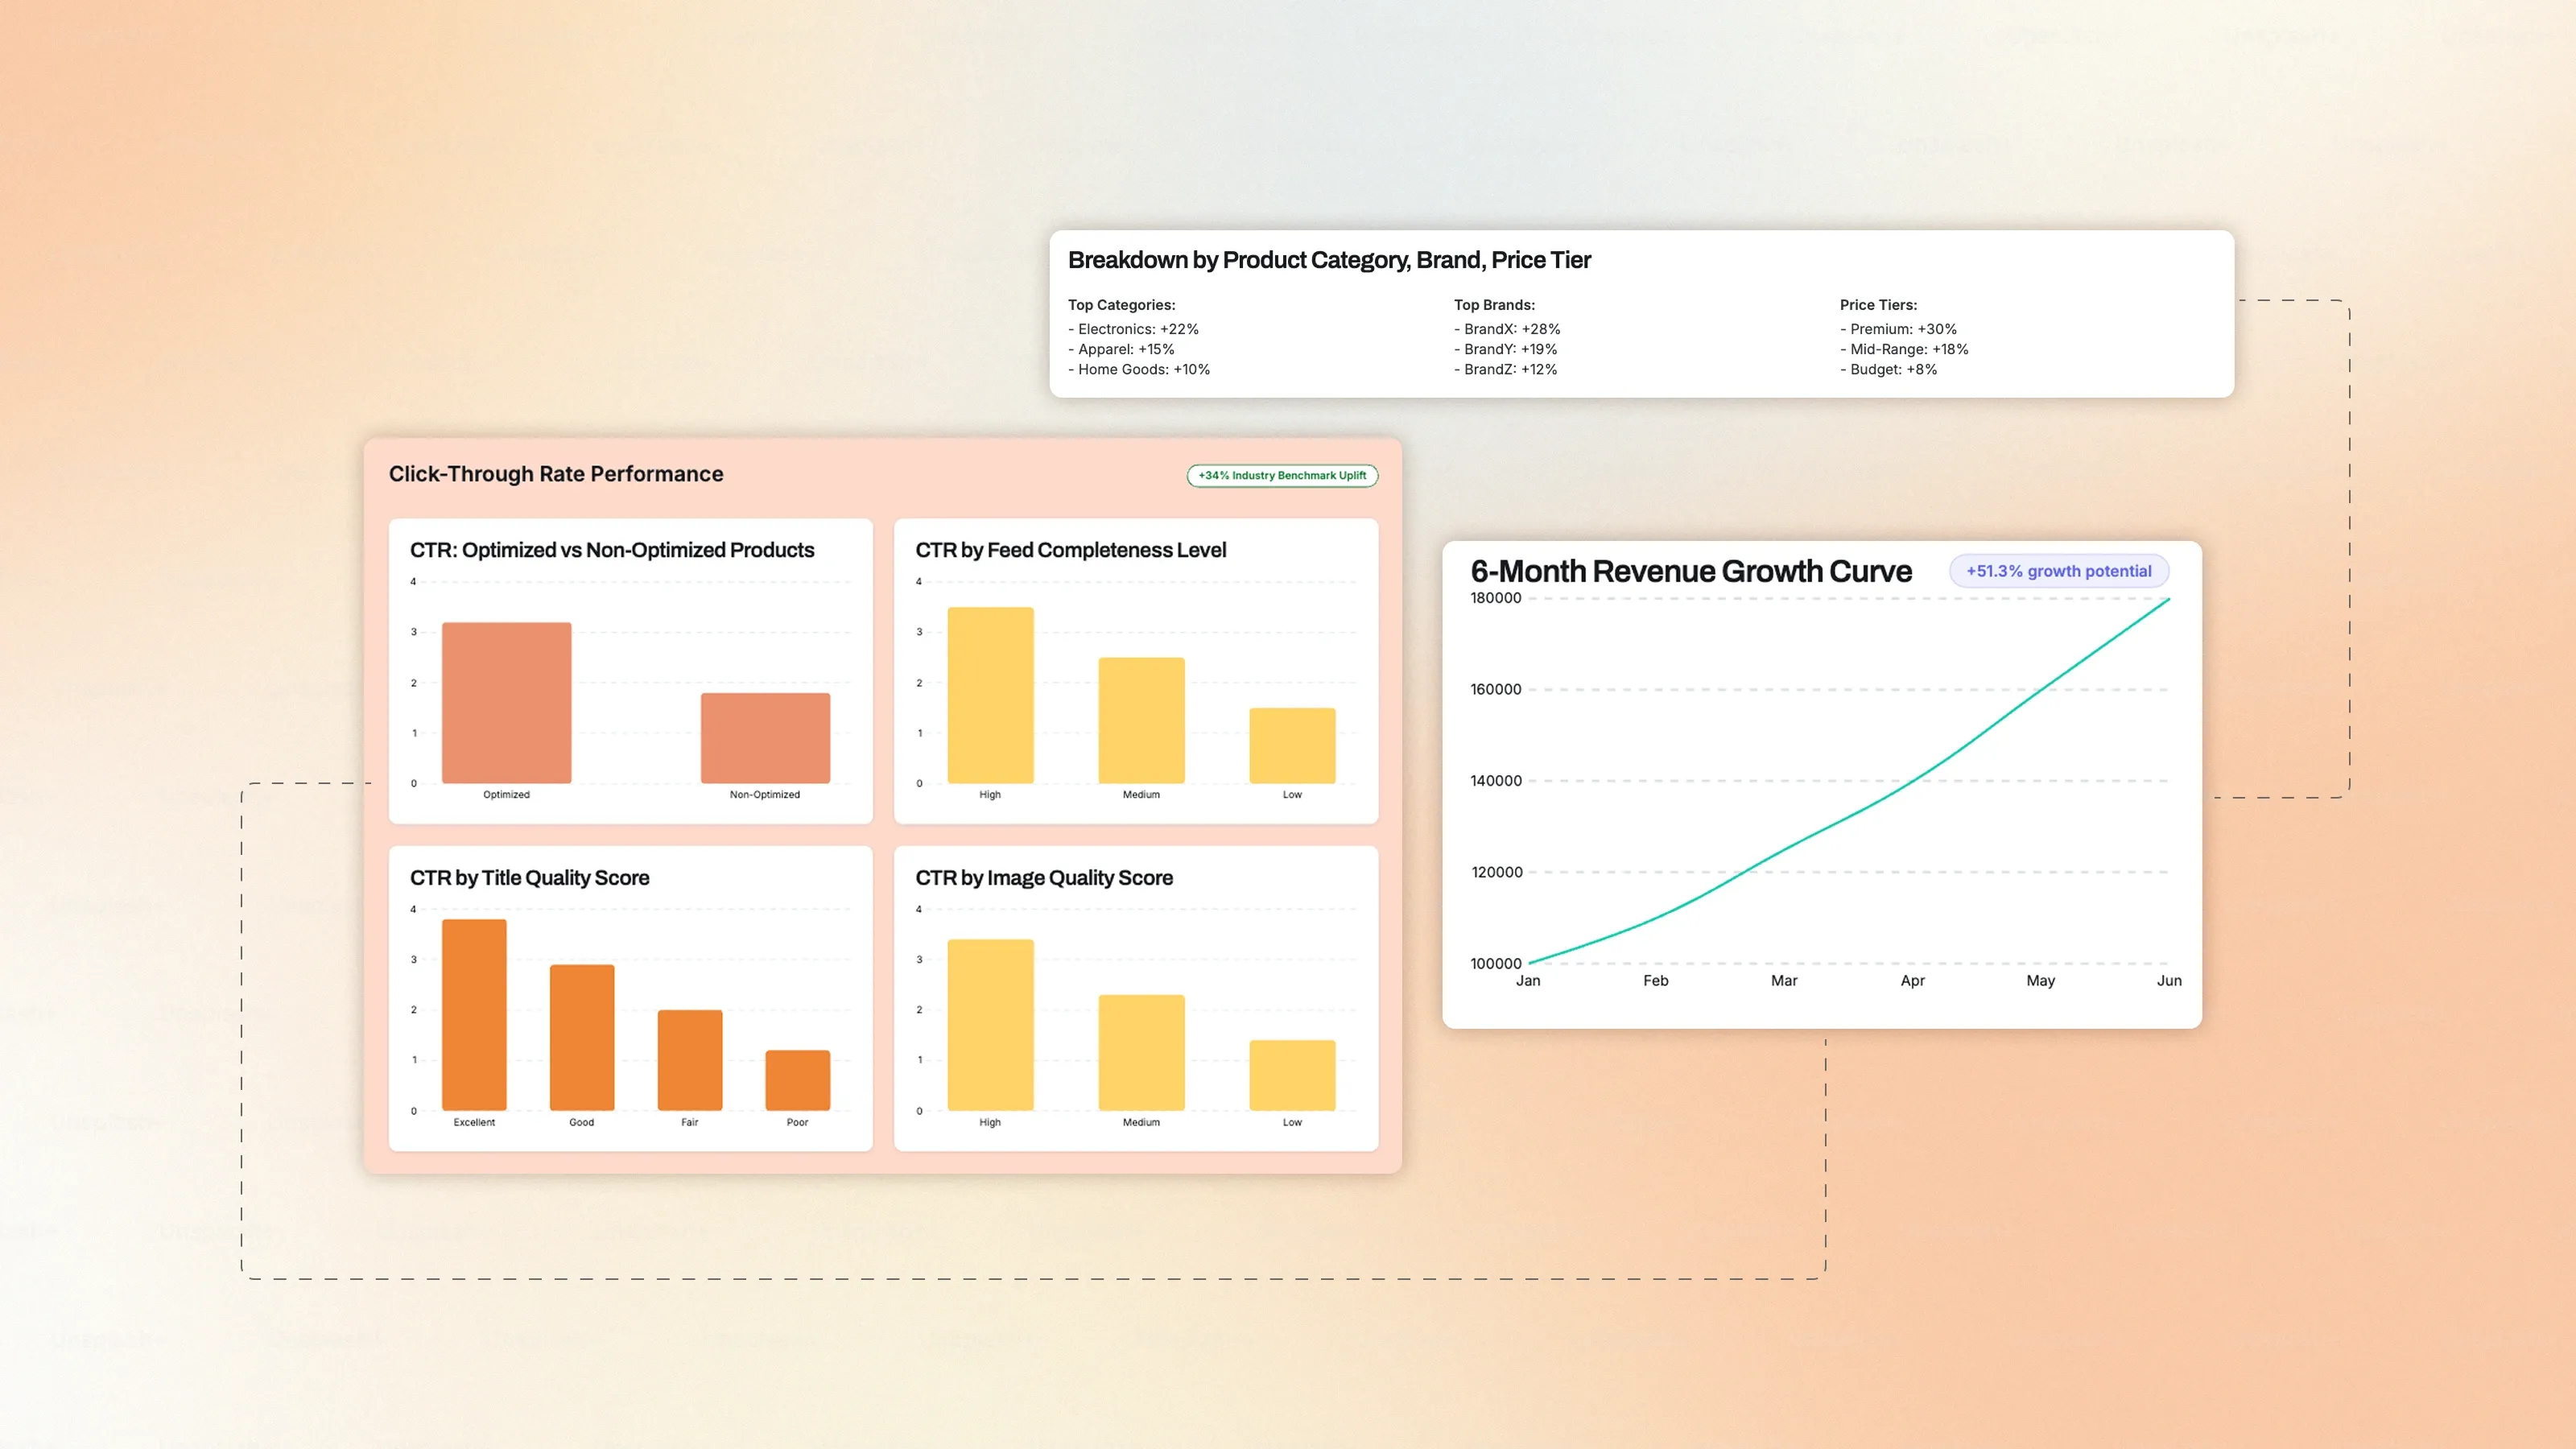2576x1449 pixels.
Task: Click the Premium: +30% price tier entry
Action: 1898,329
